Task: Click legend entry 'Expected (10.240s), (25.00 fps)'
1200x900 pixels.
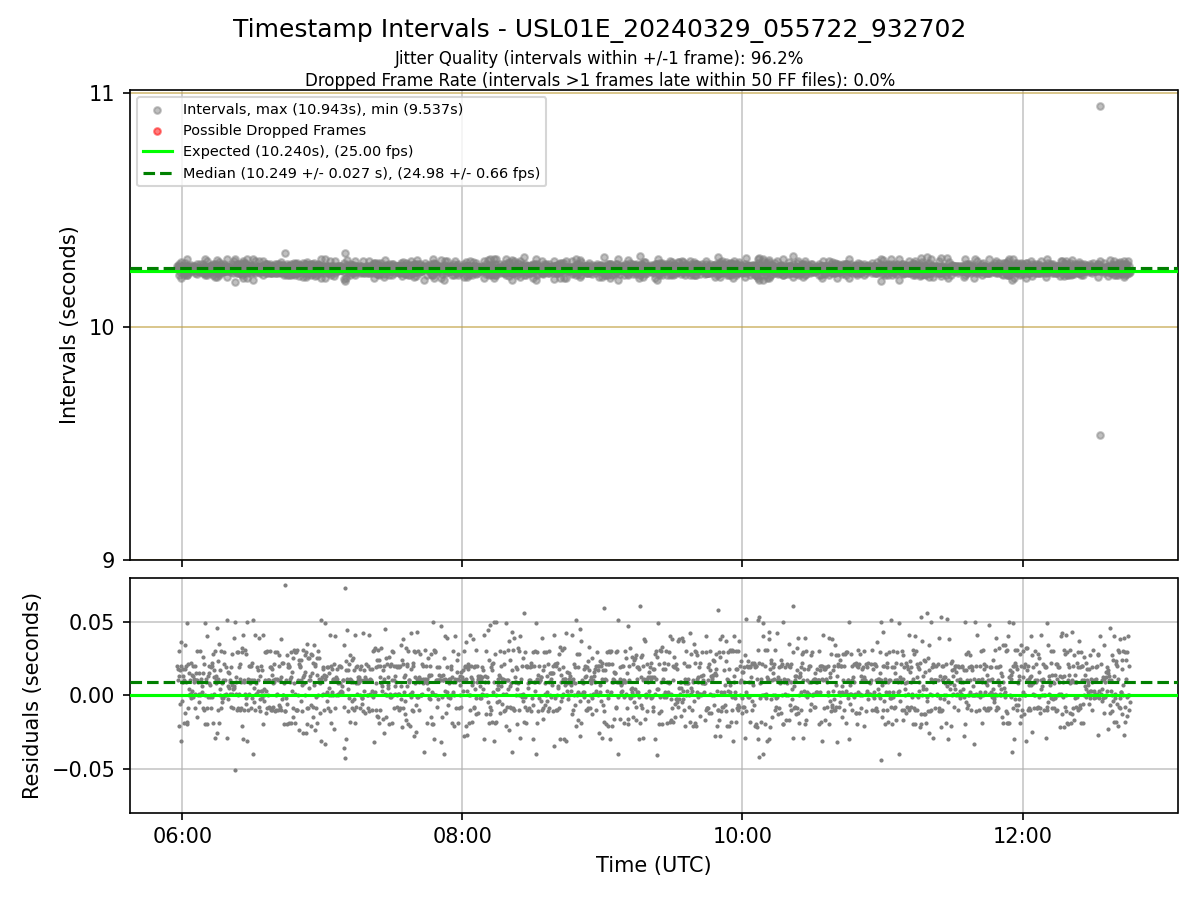Action: (x=298, y=151)
